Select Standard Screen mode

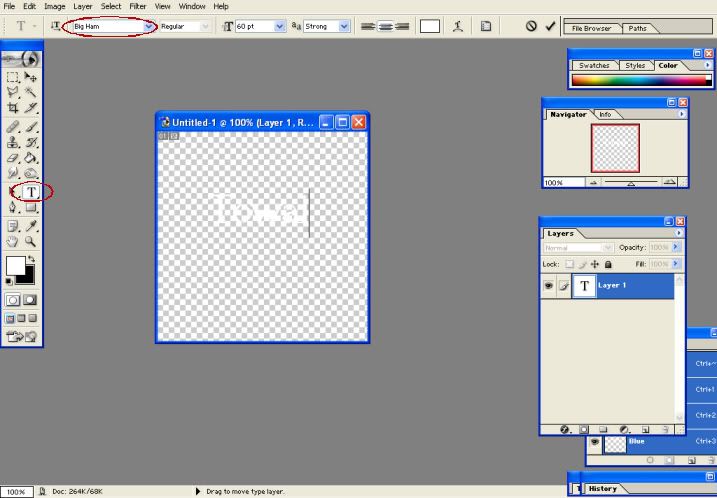pos(10,318)
